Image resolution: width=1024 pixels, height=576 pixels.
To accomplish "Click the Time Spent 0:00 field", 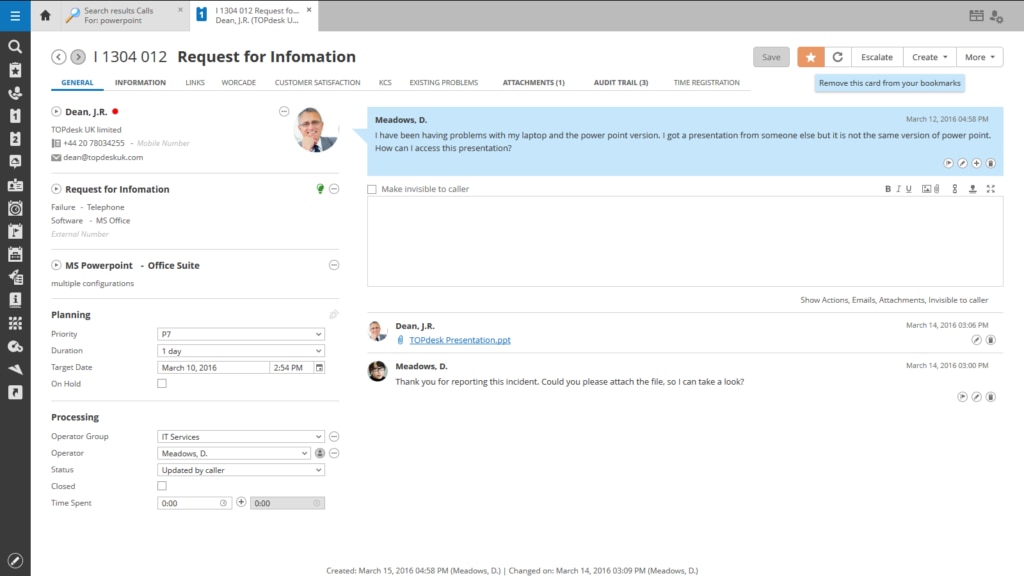I will pos(194,503).
